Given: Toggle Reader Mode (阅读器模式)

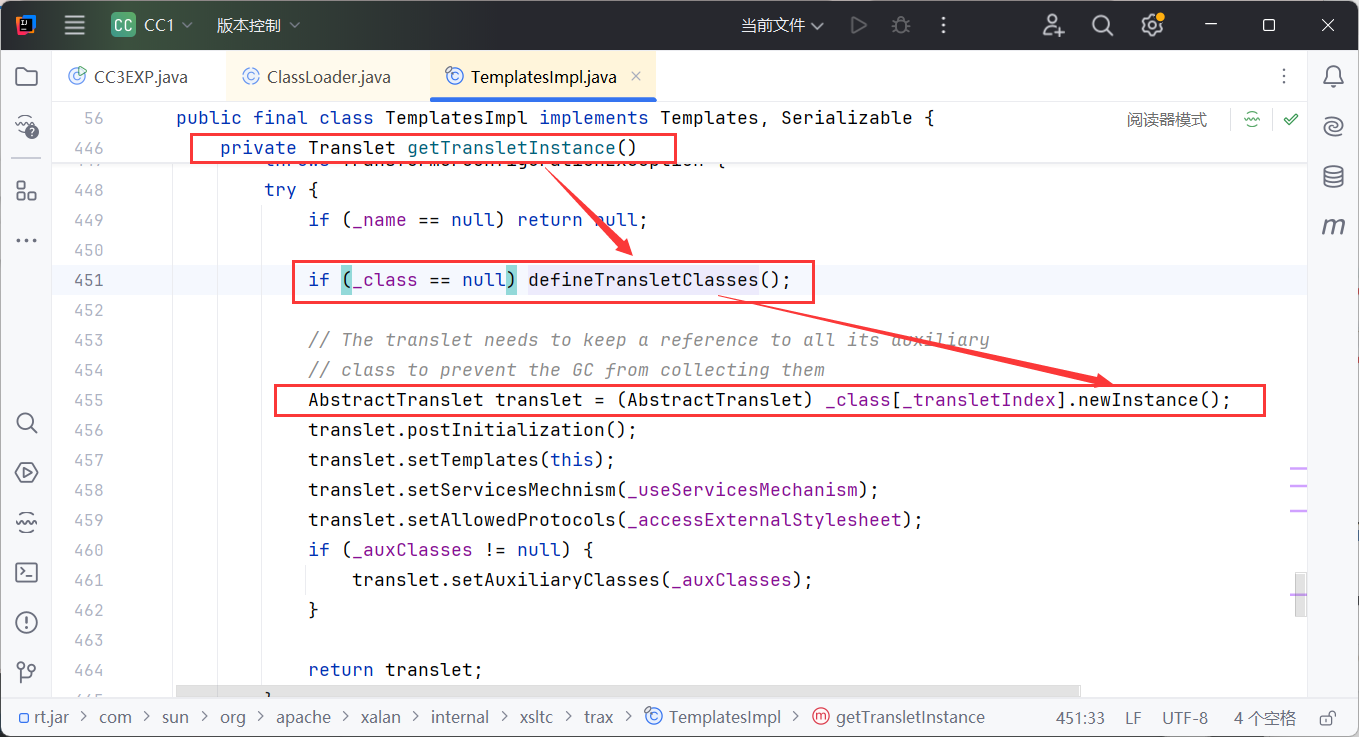Looking at the screenshot, I should [x=1166, y=120].
